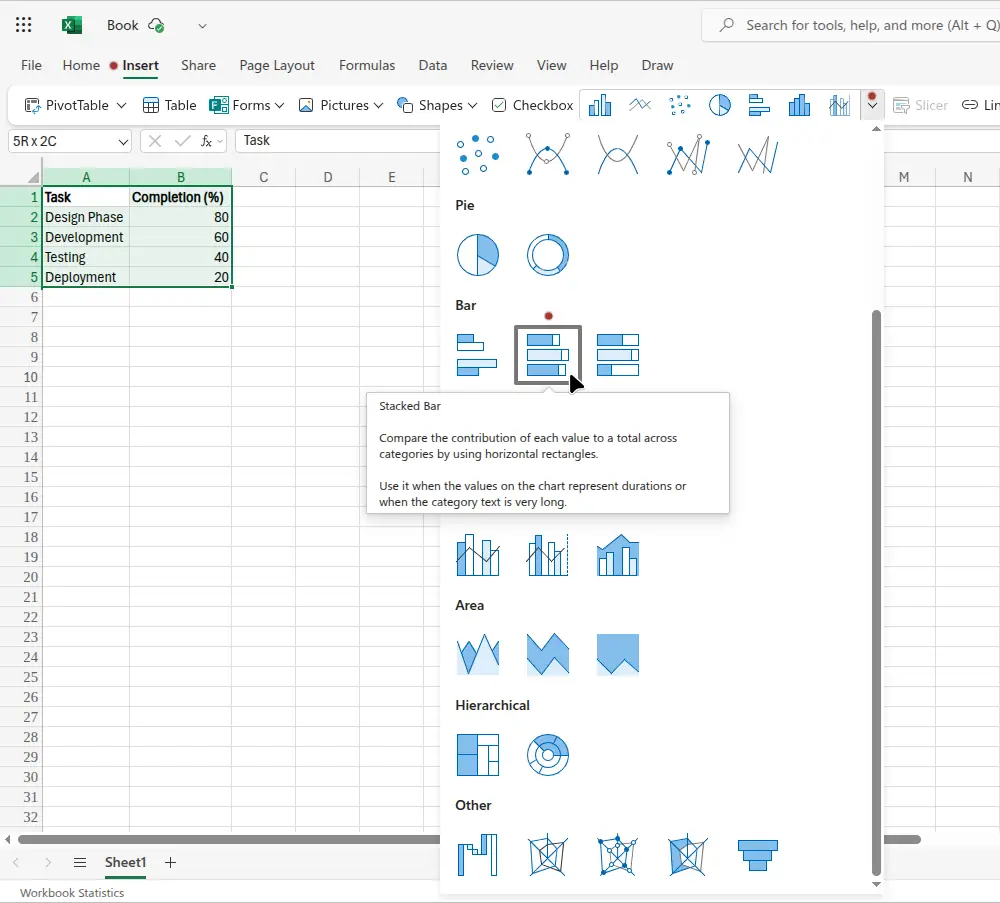Choose the Treemap chart under Hierarchical
The height and width of the screenshot is (903, 1000).
pos(478,754)
